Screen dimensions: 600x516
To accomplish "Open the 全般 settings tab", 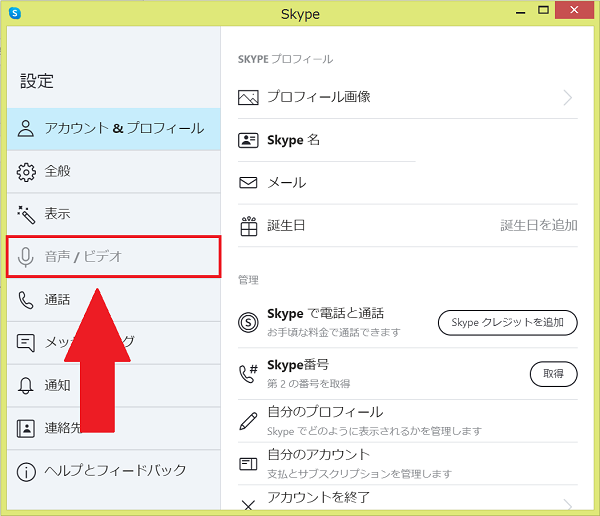I will click(114, 171).
